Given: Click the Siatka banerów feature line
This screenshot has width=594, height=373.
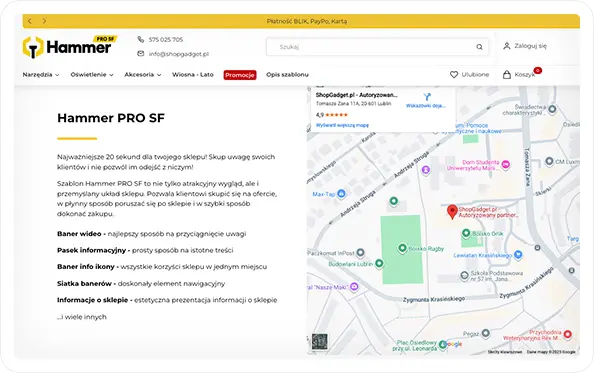Looking at the screenshot, I should (141, 283).
